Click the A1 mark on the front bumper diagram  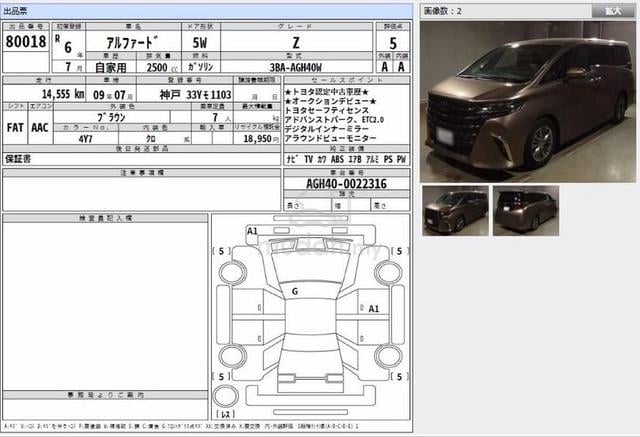(252, 231)
